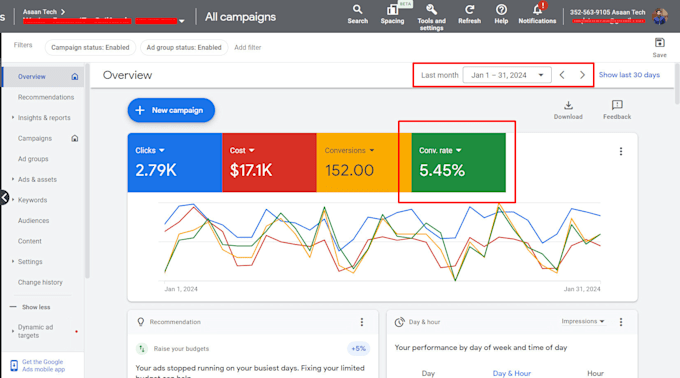Click the page vertical scrollbar
The width and height of the screenshot is (680, 378).
[x=677, y=84]
